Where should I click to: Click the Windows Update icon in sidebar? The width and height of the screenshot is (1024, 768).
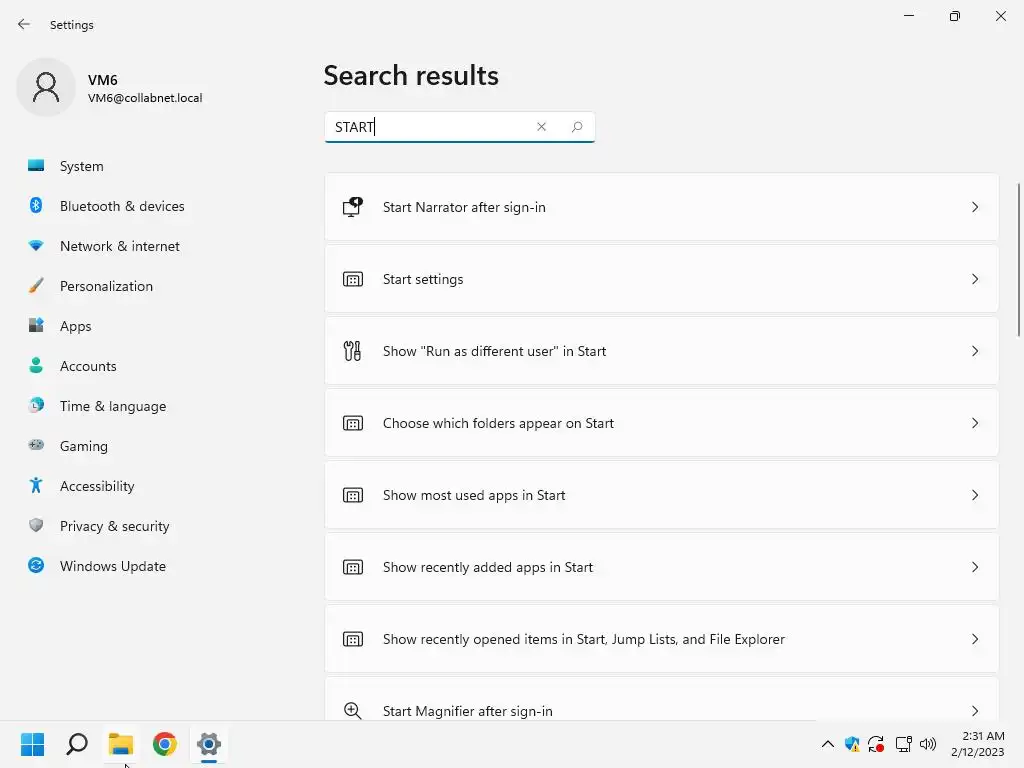pos(36,566)
